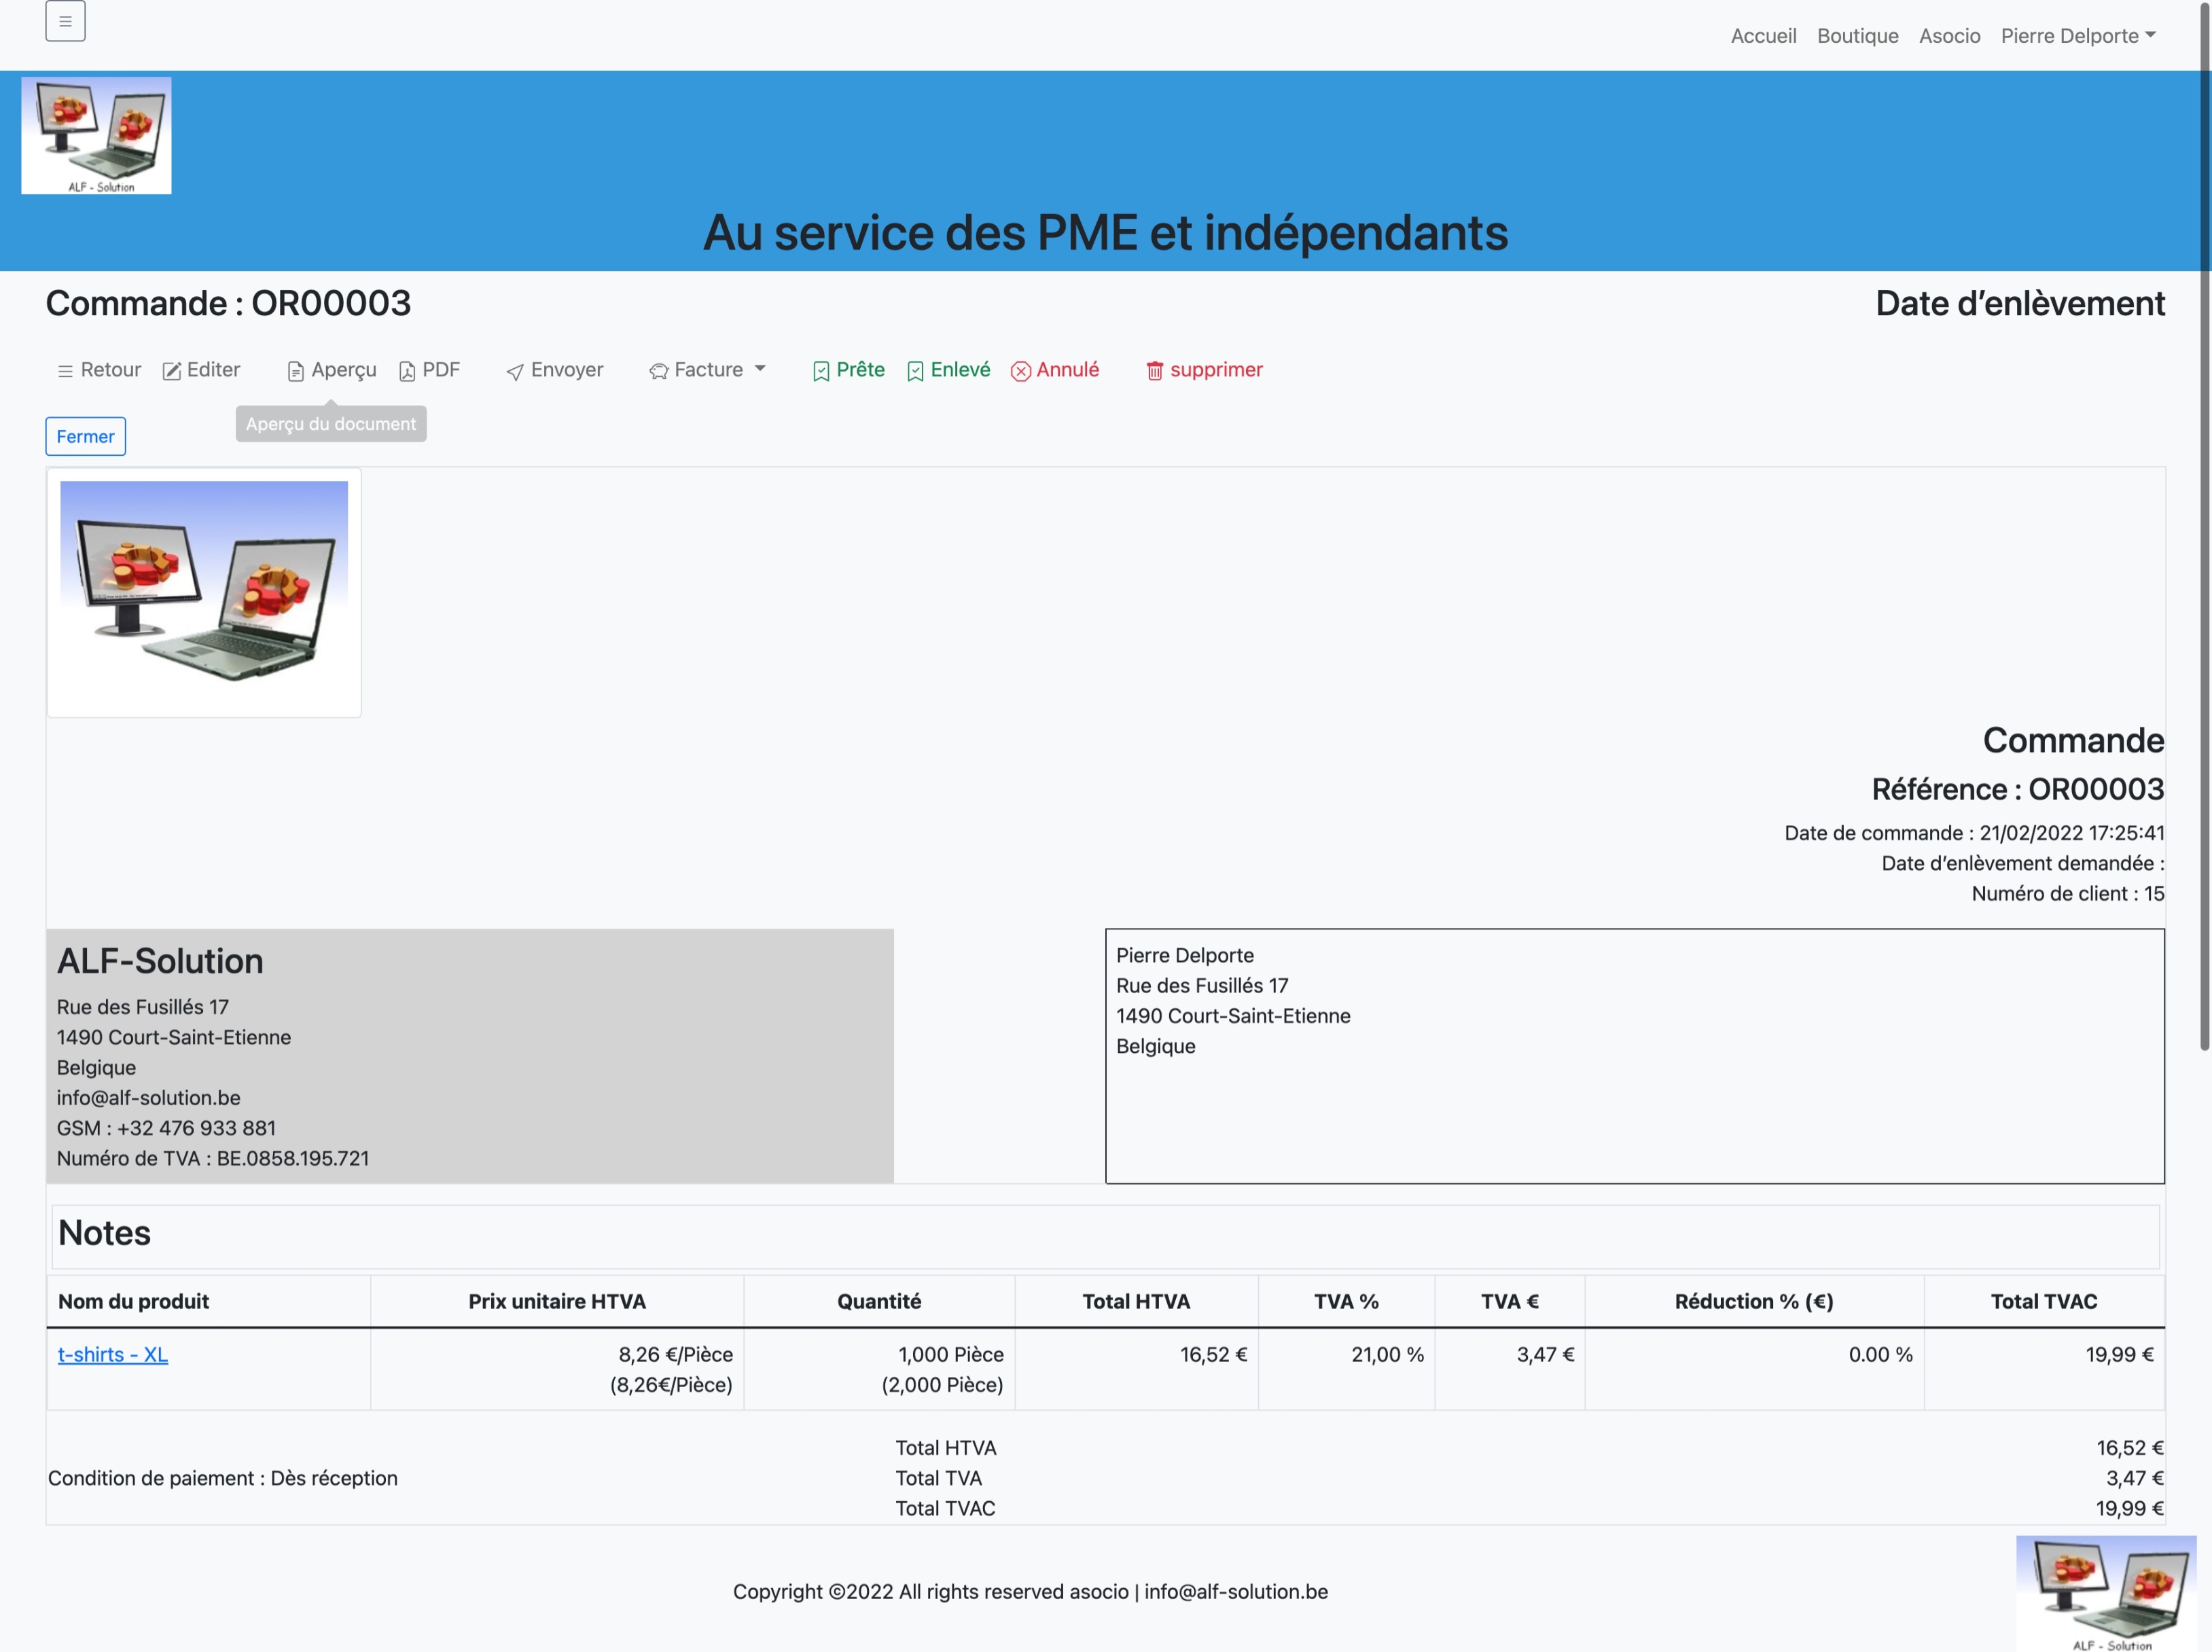Image resolution: width=2212 pixels, height=1652 pixels.
Task: Open the Pierre Delporte user menu
Action: [2077, 36]
